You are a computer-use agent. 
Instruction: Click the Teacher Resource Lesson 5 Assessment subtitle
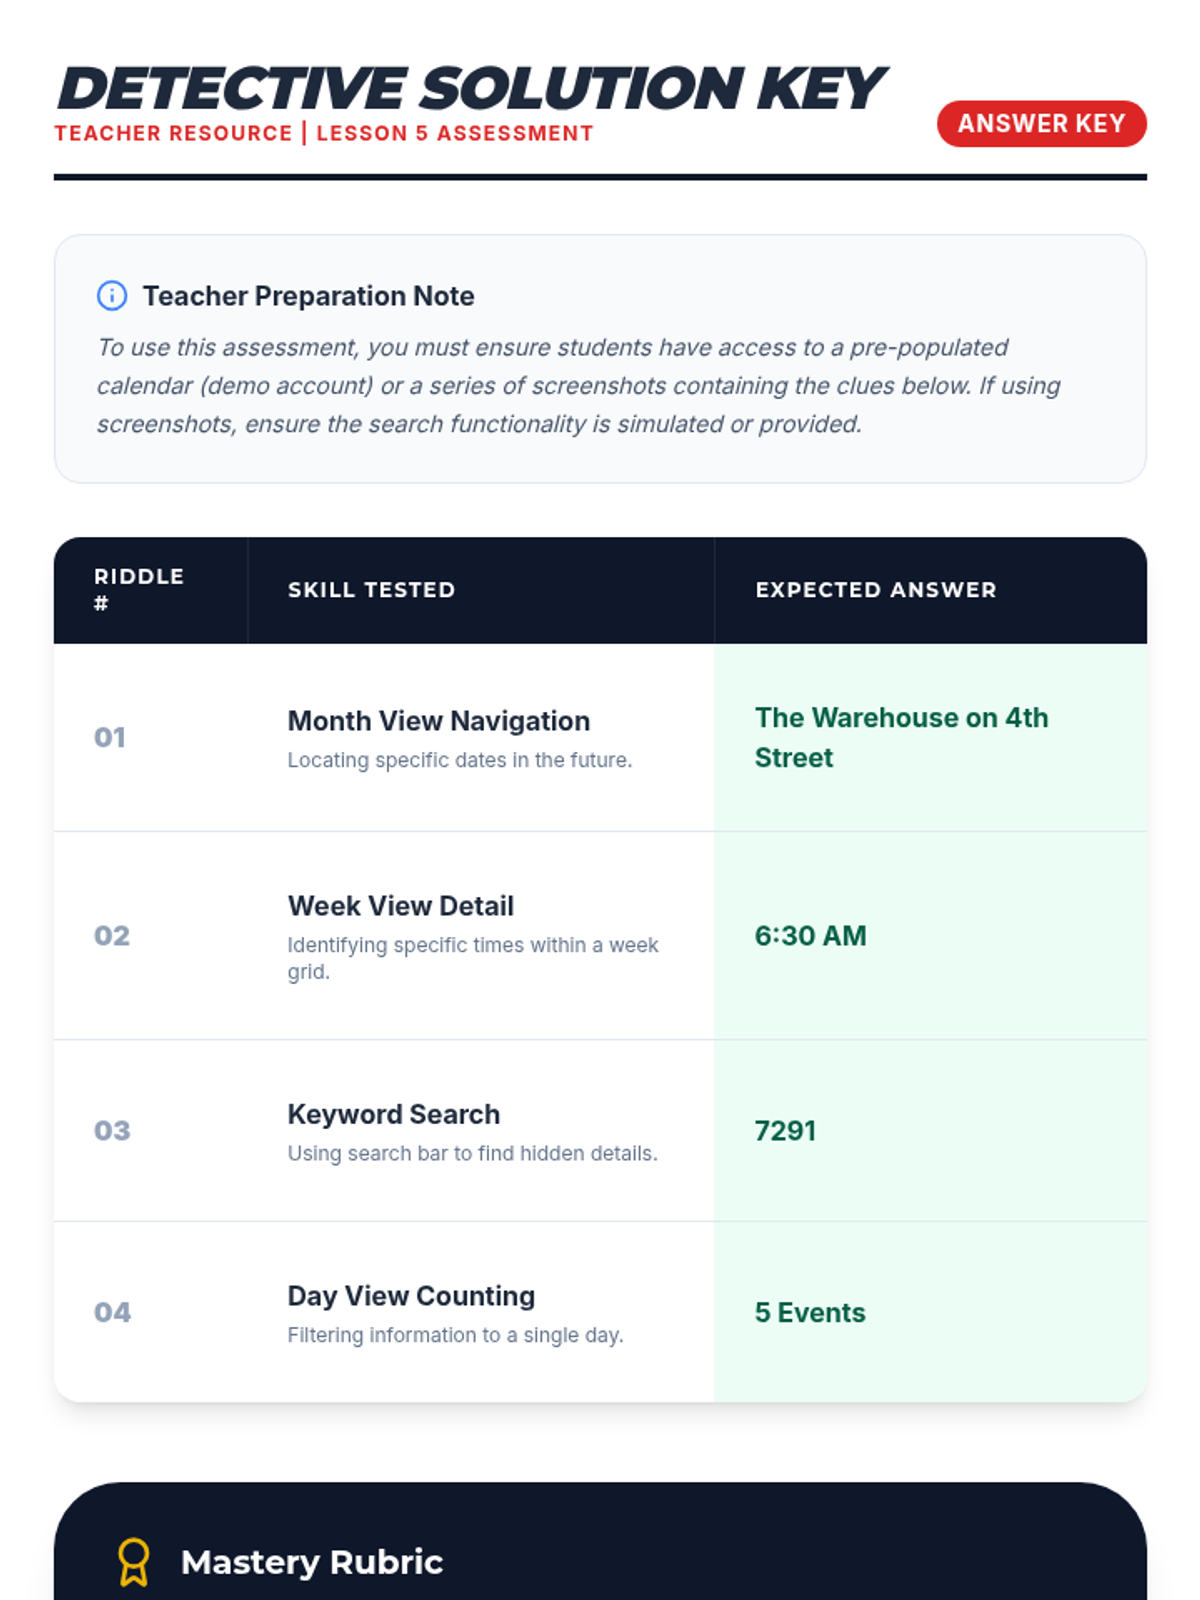coord(324,134)
